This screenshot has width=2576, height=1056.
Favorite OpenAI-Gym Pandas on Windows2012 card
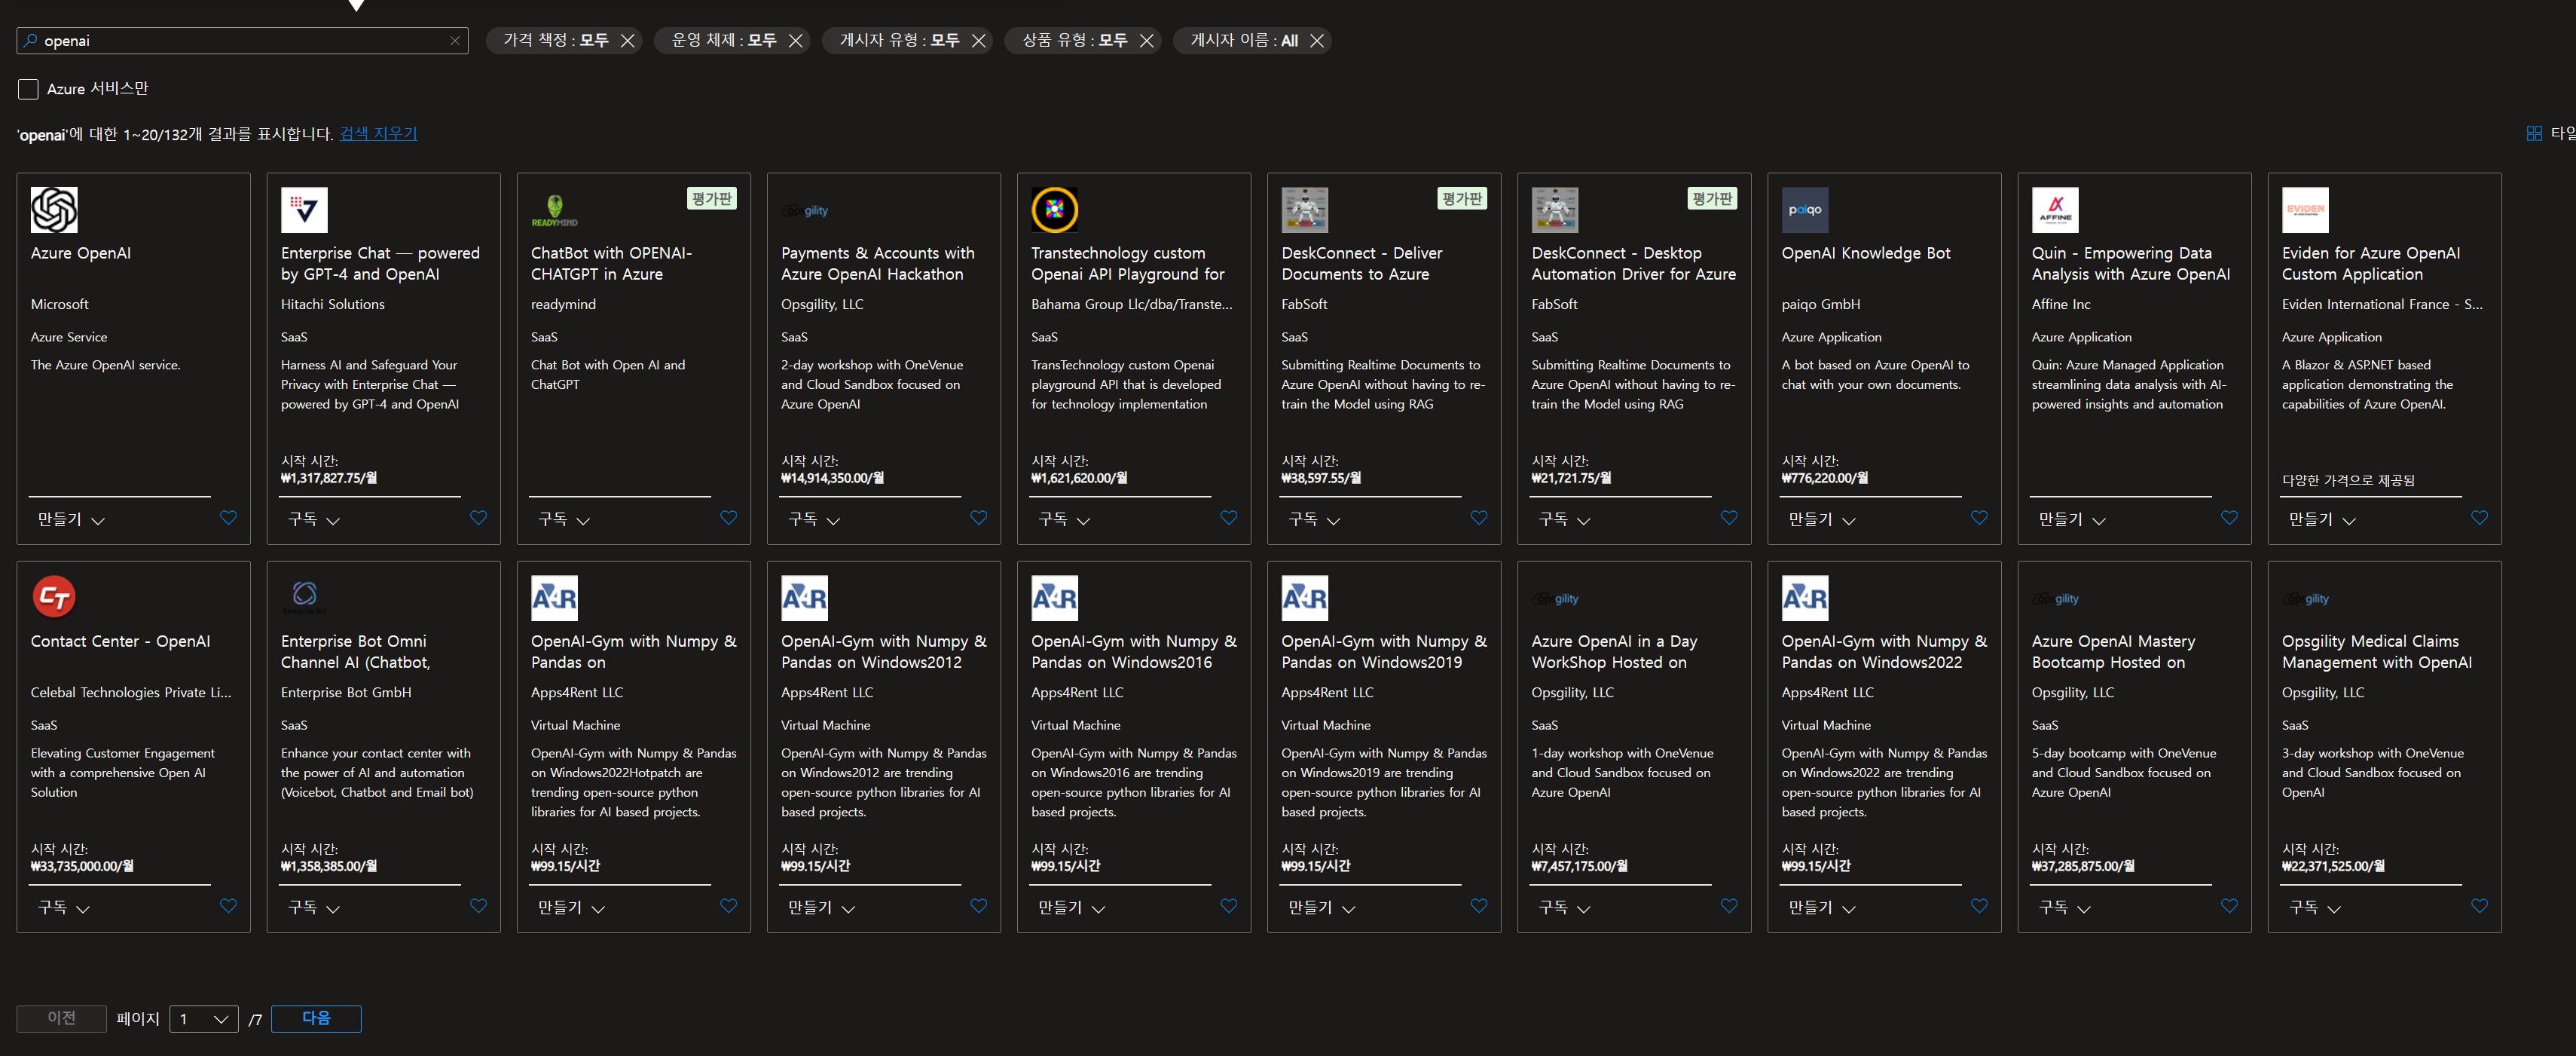point(978,906)
